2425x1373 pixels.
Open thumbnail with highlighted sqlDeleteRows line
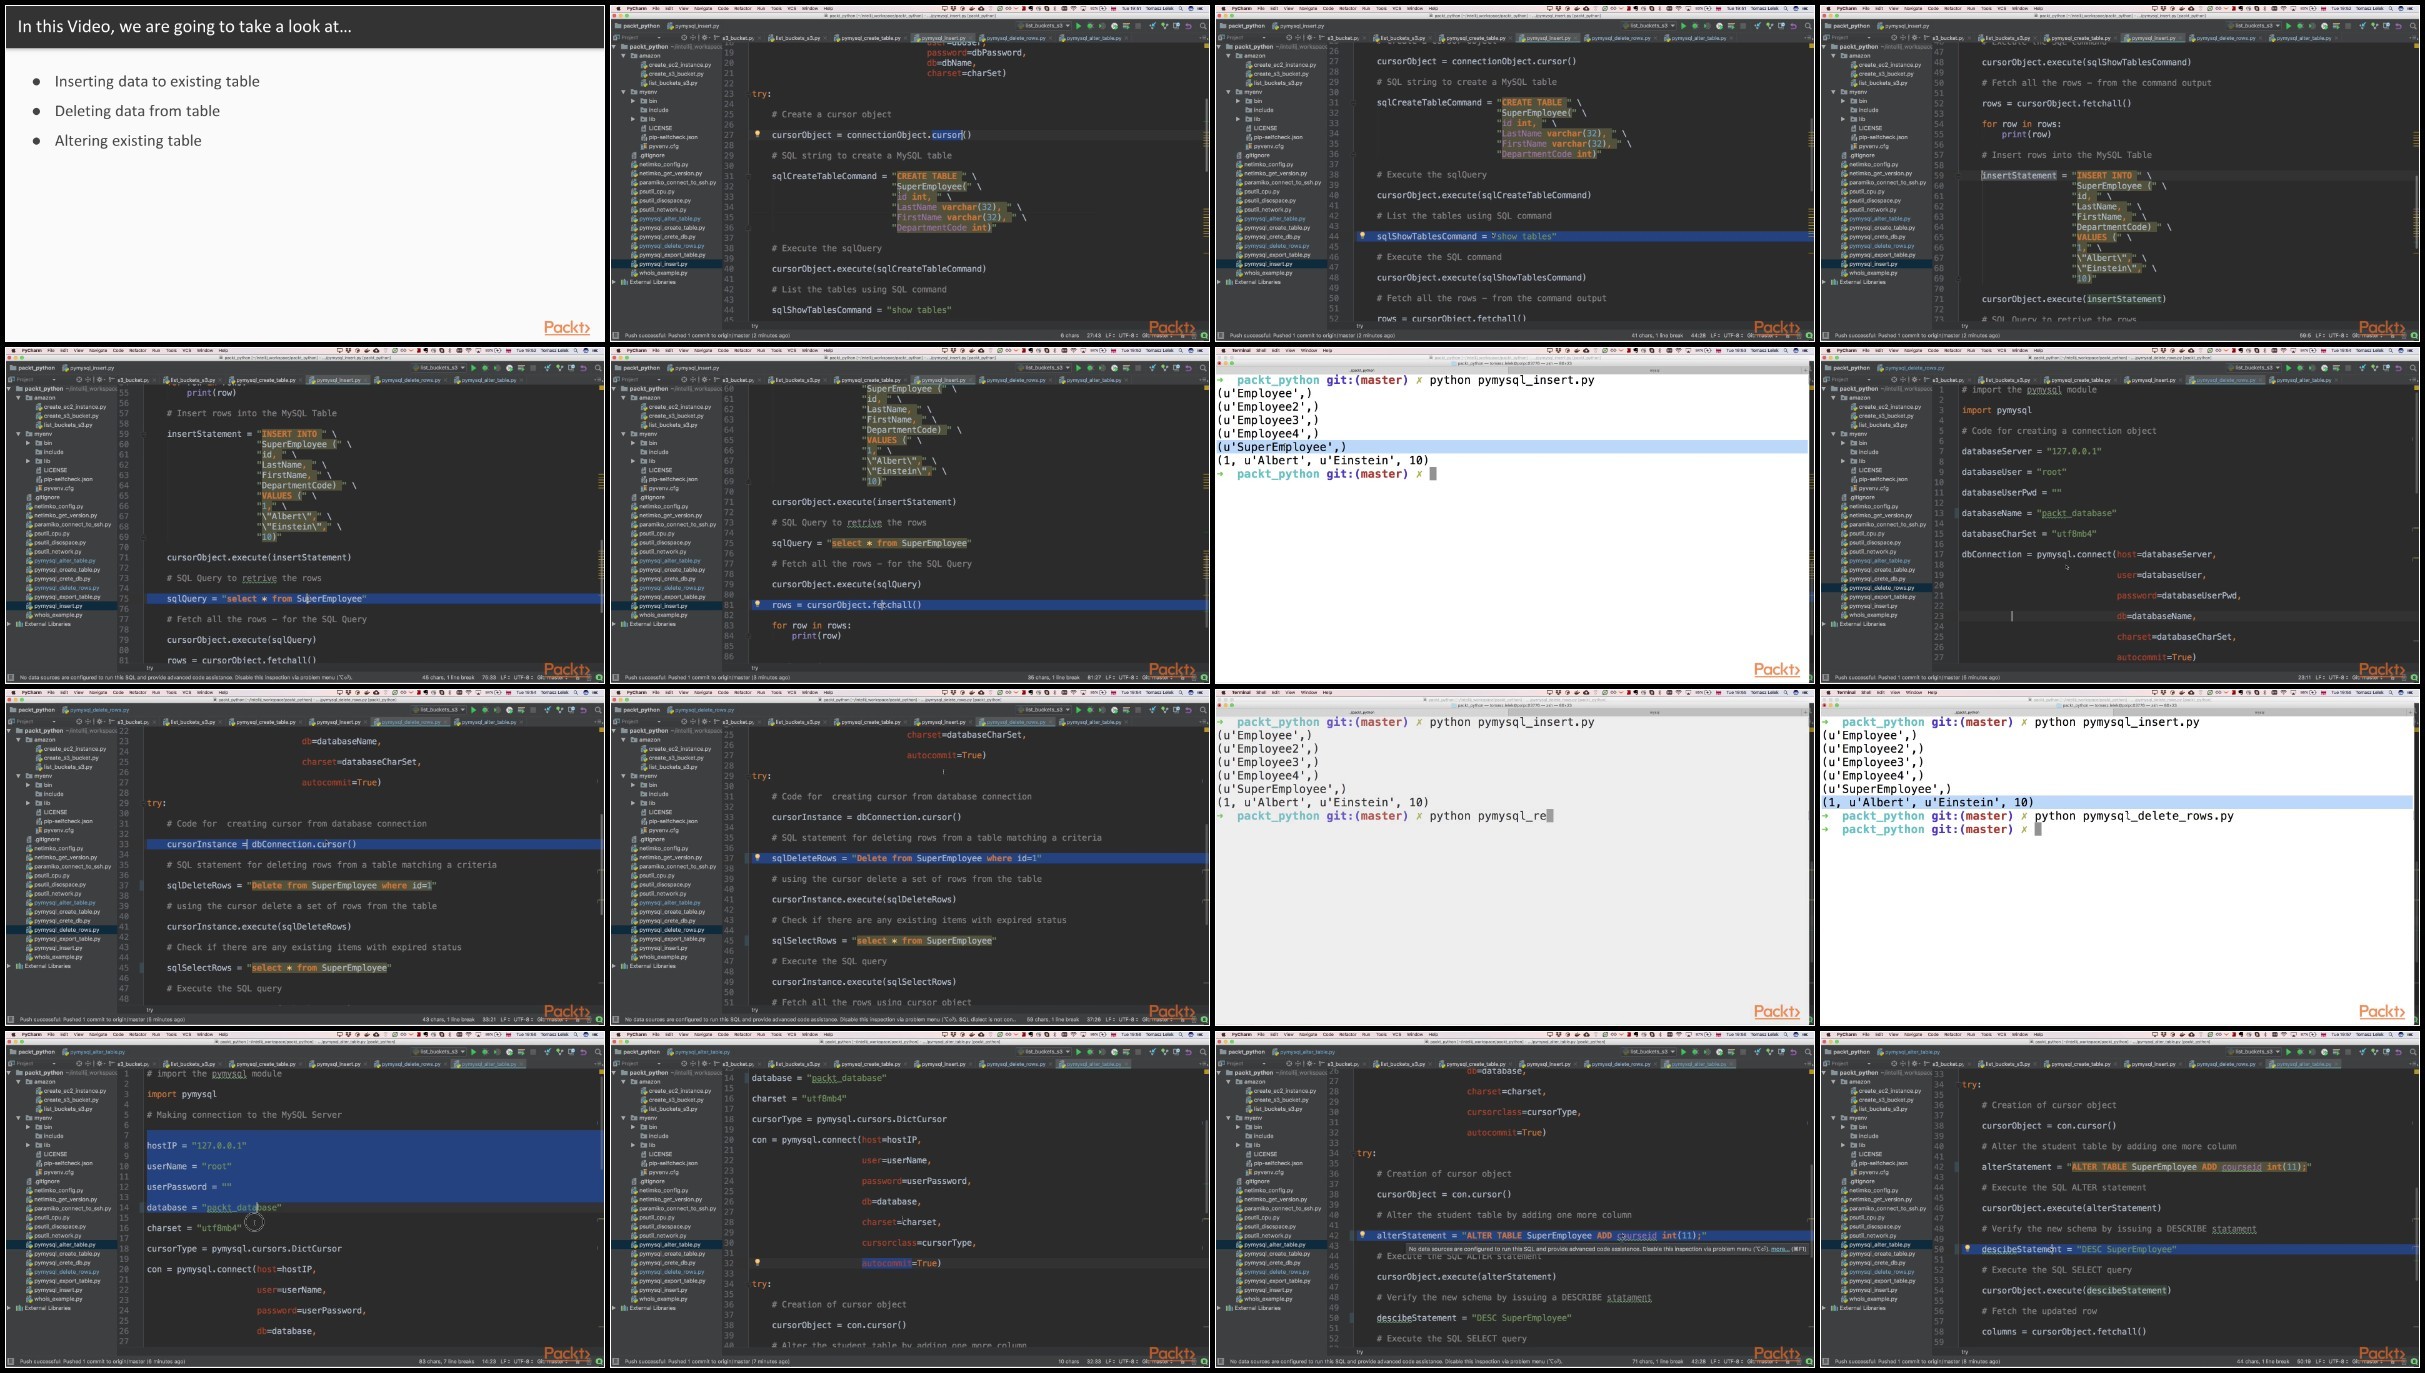[x=910, y=857]
